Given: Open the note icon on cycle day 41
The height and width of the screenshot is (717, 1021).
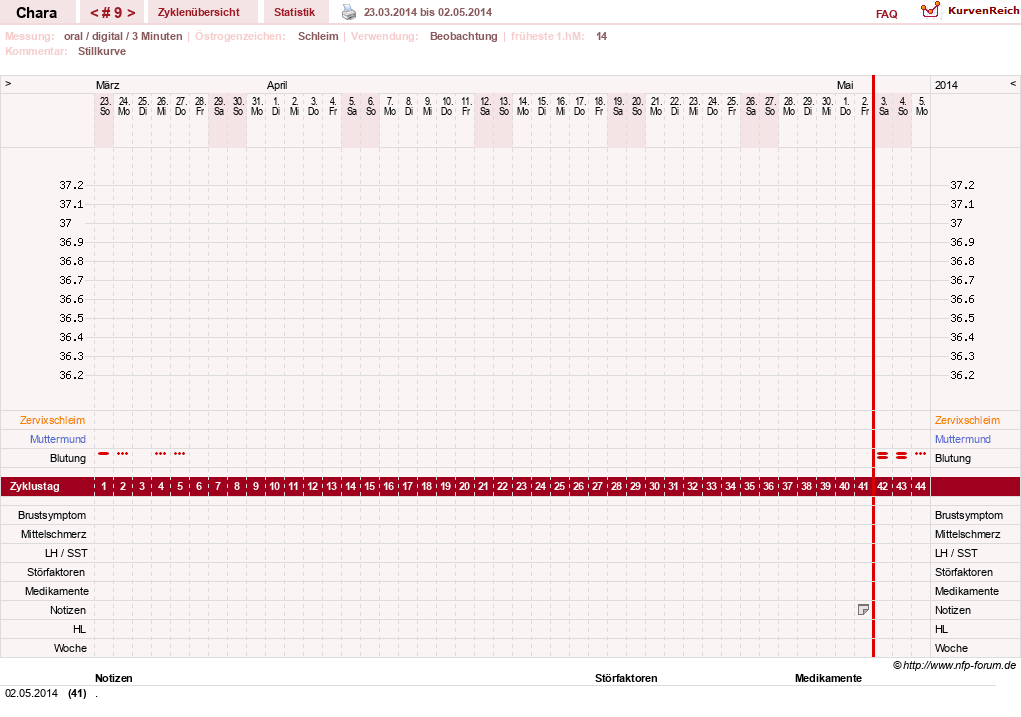Looking at the screenshot, I should pos(863,610).
